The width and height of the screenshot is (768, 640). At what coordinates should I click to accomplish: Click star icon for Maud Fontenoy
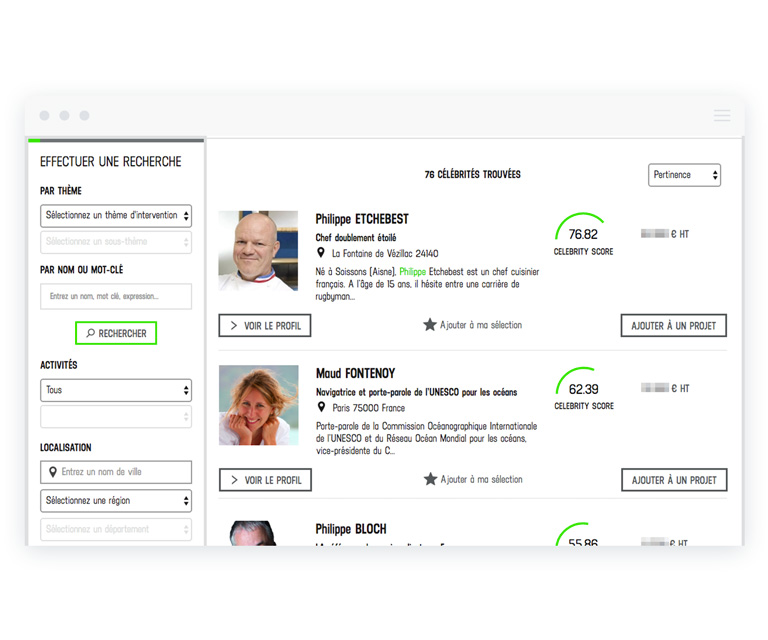pyautogui.click(x=430, y=480)
